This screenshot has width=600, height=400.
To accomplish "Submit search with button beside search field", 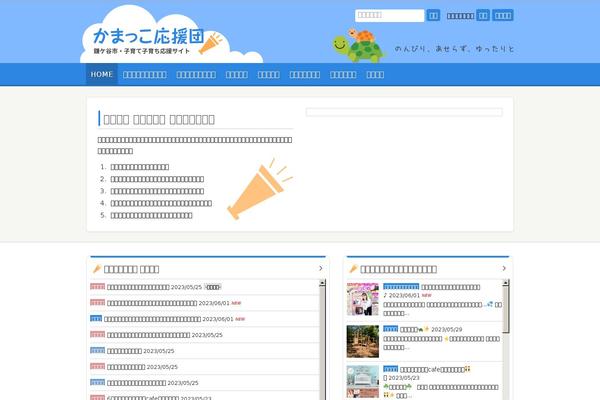I will (433, 15).
